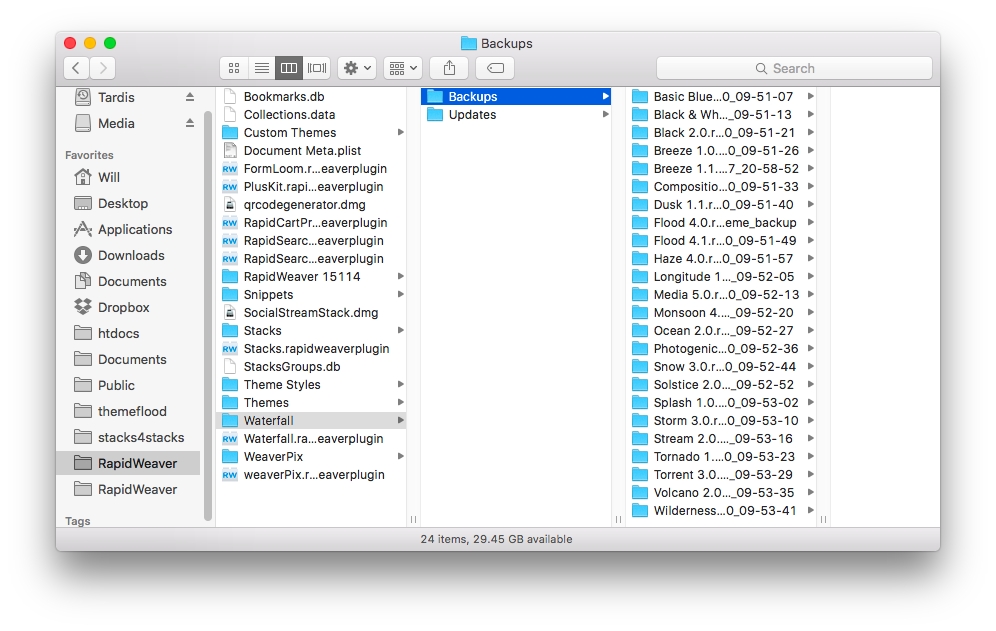
Task: Open the Black & Wh... backup folder
Action: coord(722,114)
